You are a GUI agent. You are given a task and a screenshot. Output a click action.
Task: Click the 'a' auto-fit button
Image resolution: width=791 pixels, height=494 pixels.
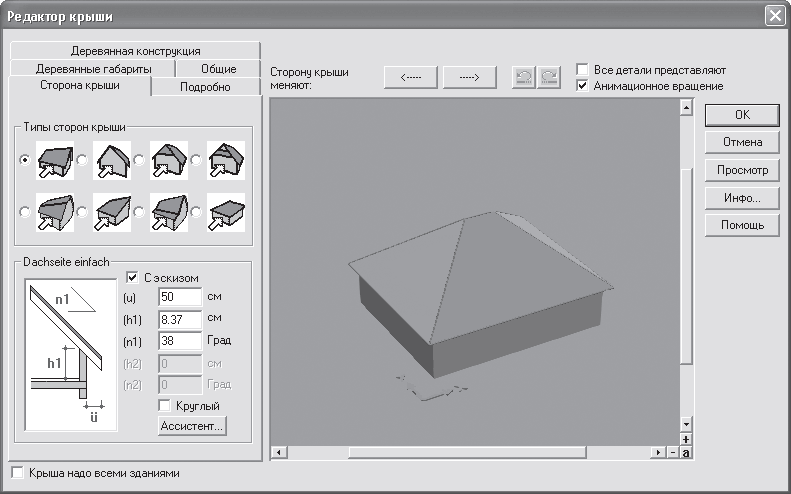(686, 452)
